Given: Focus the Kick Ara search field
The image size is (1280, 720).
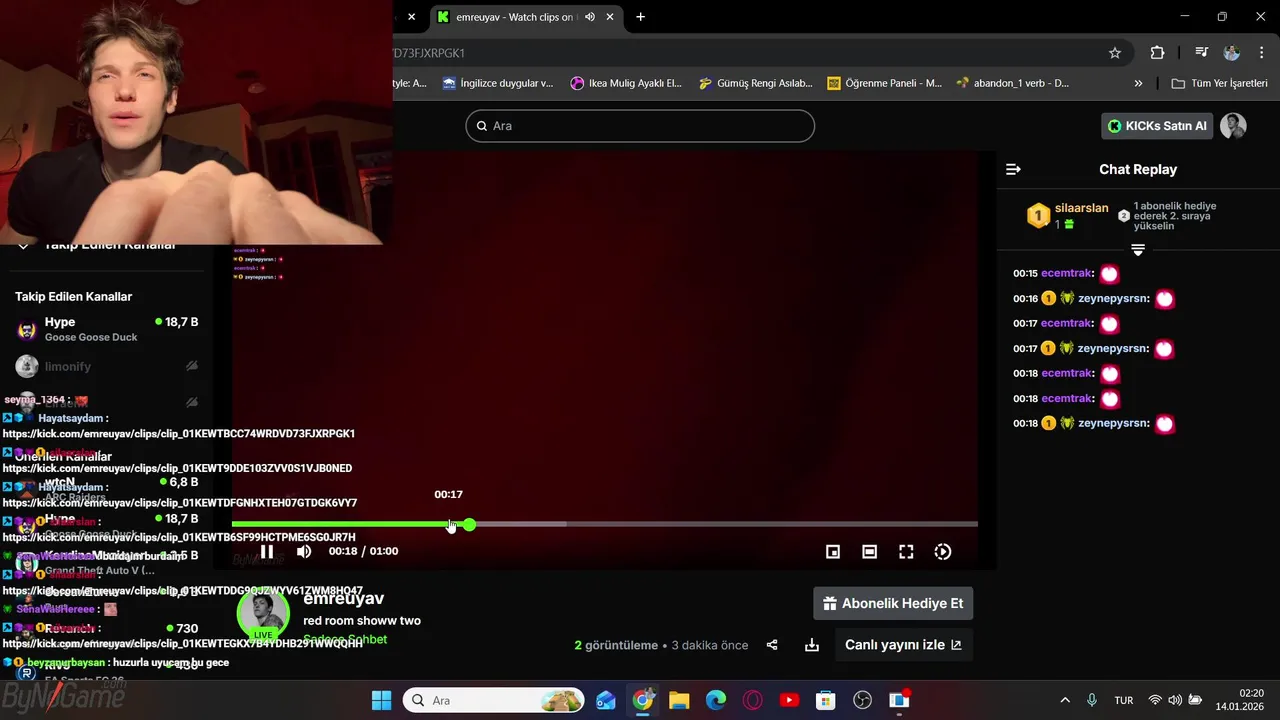Looking at the screenshot, I should (x=640, y=126).
